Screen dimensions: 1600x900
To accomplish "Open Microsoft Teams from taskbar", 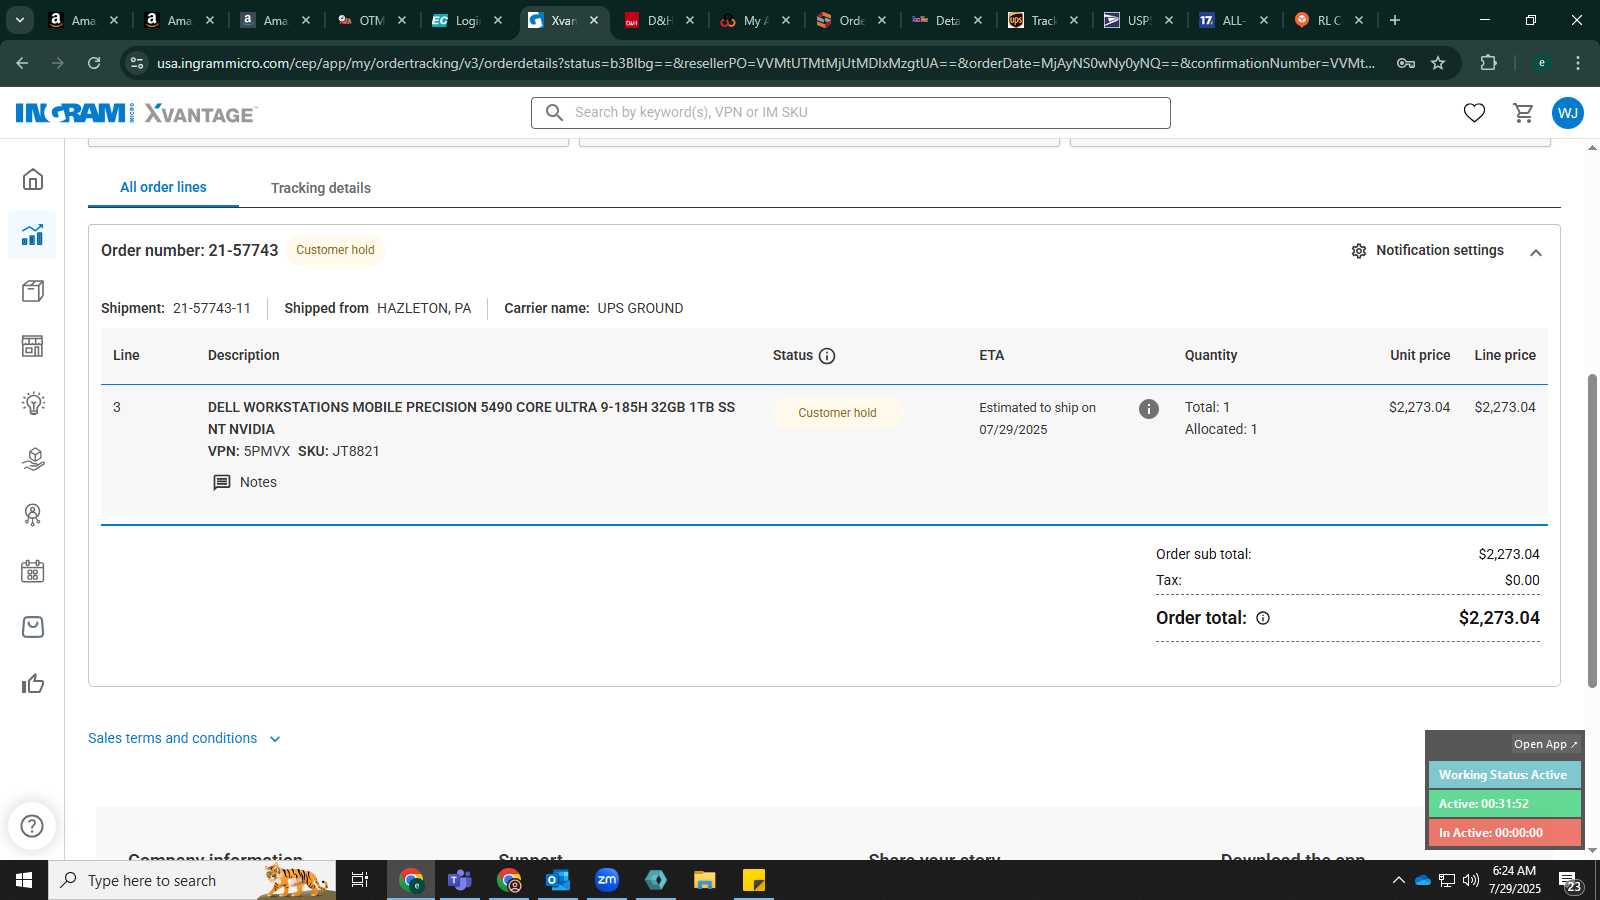I will [460, 880].
